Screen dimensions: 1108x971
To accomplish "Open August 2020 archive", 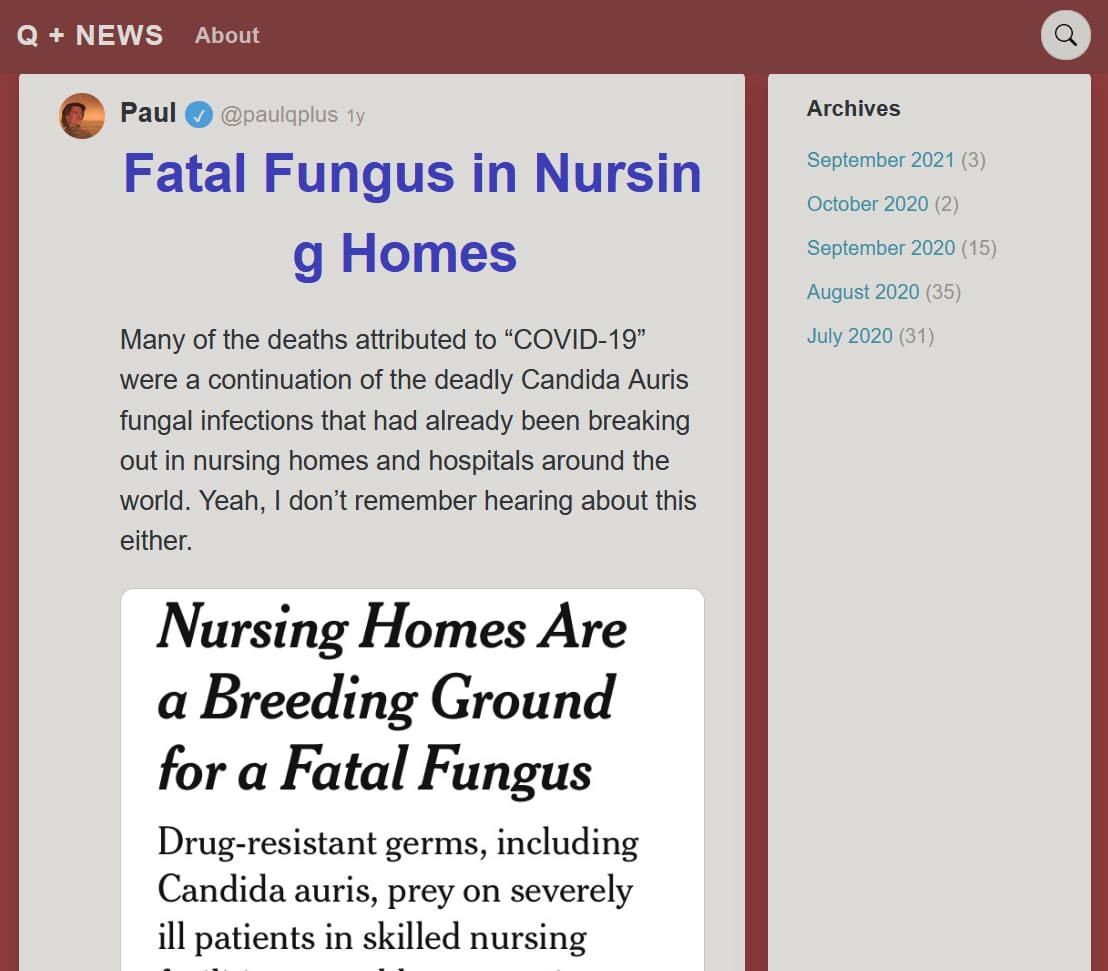I will [863, 292].
